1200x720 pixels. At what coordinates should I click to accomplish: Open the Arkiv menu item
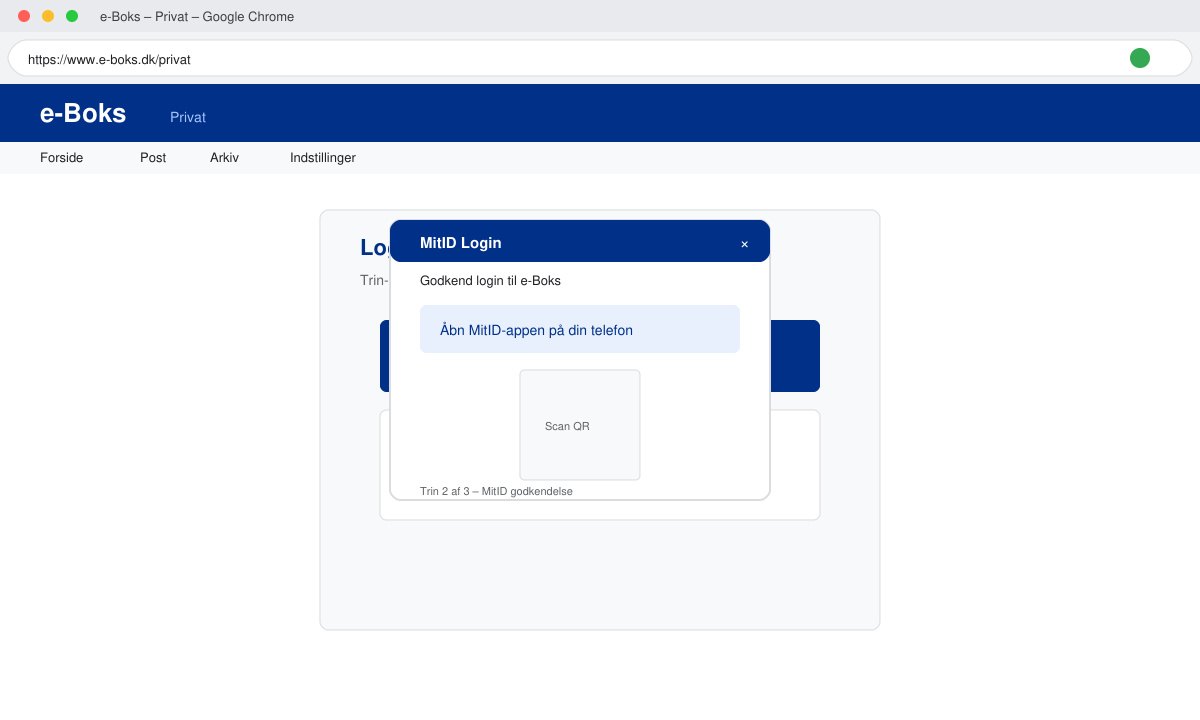(x=224, y=158)
